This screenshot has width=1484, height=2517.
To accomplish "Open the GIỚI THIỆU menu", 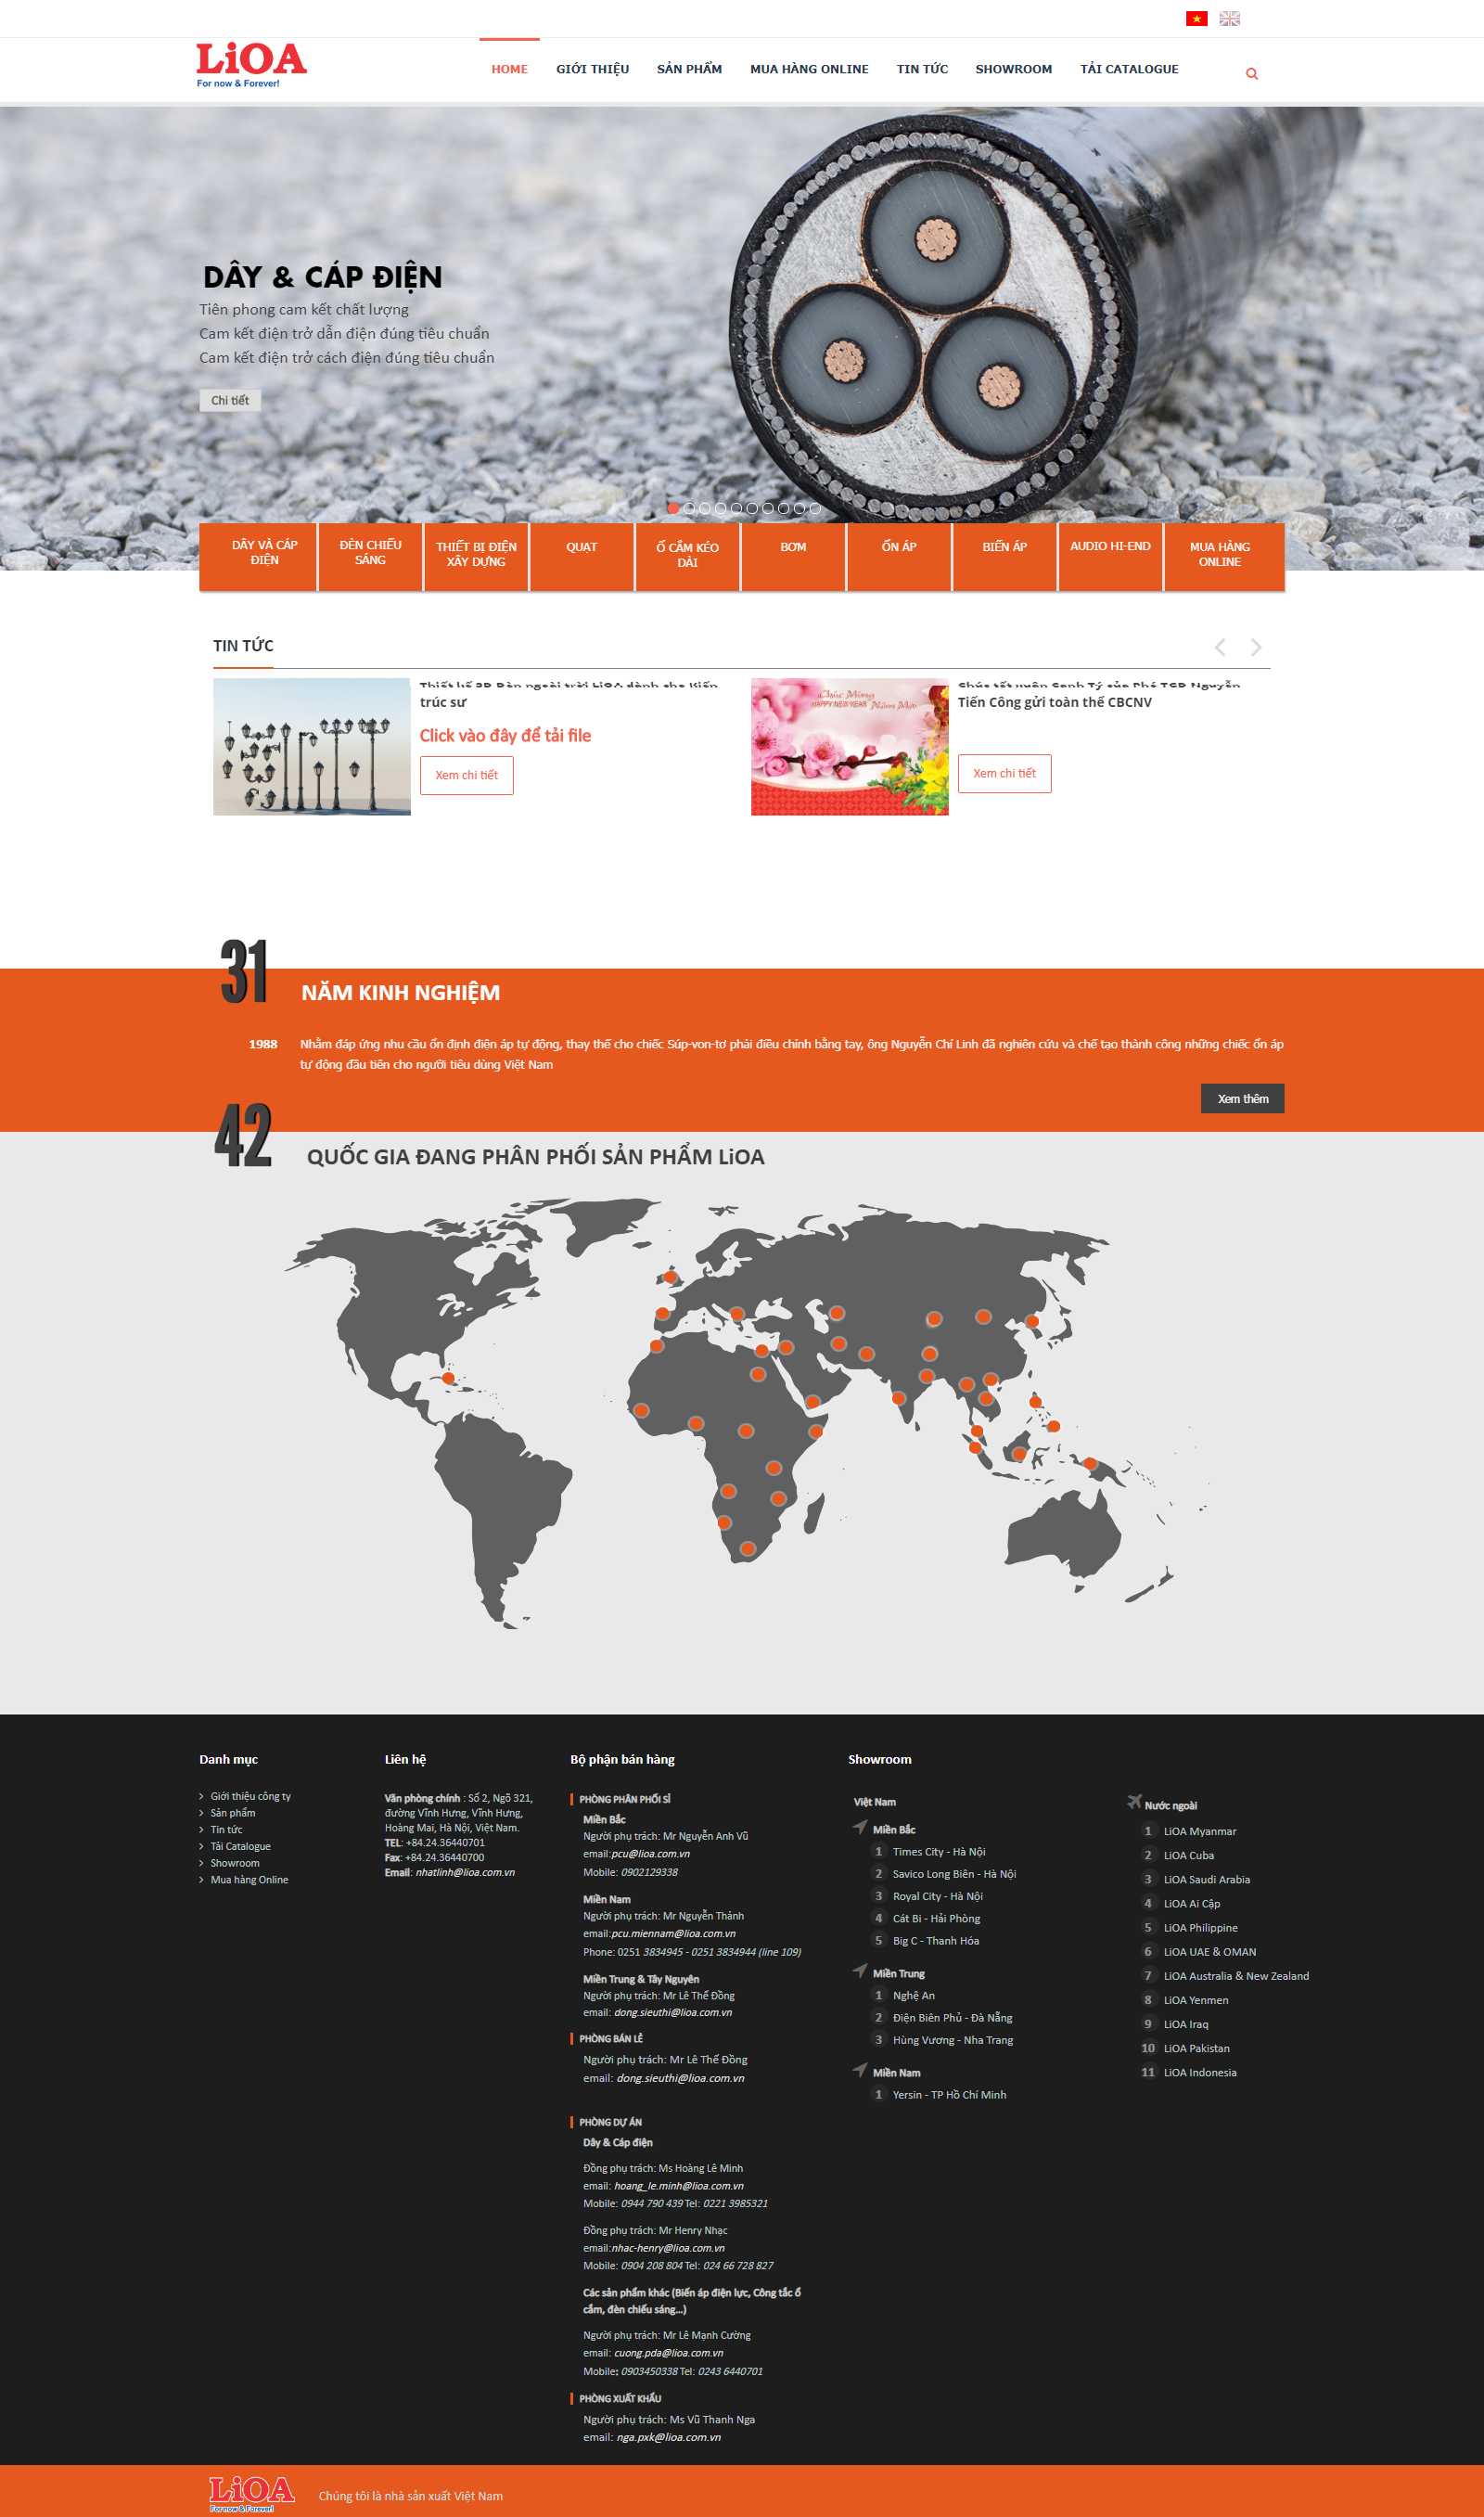I will pos(592,69).
